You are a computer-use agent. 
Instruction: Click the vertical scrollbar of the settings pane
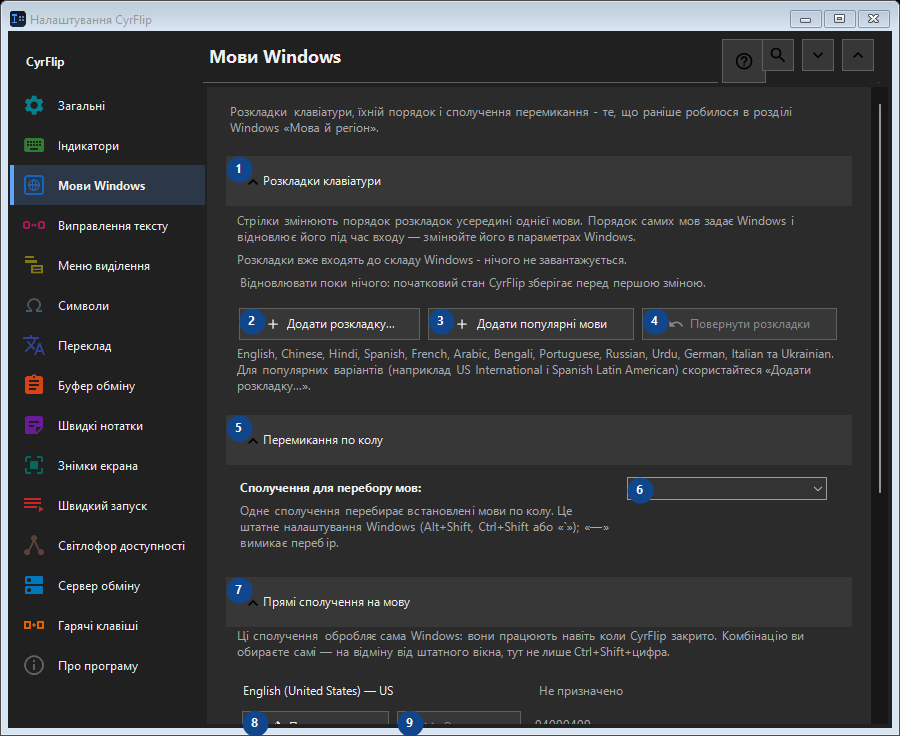880,299
